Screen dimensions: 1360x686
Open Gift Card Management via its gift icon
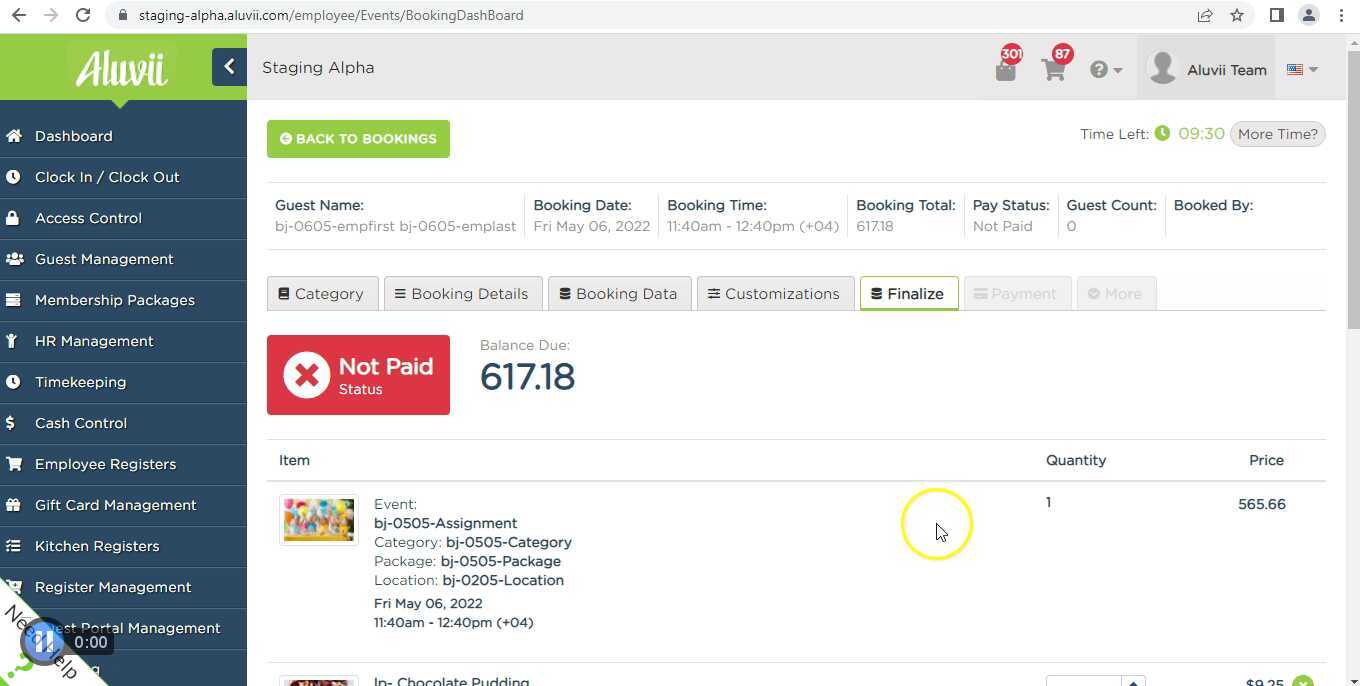(x=14, y=505)
